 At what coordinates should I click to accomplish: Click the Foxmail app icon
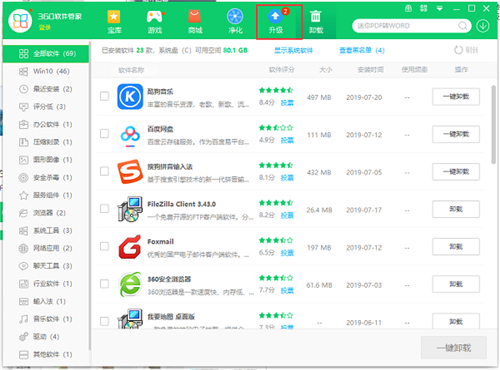click(130, 247)
